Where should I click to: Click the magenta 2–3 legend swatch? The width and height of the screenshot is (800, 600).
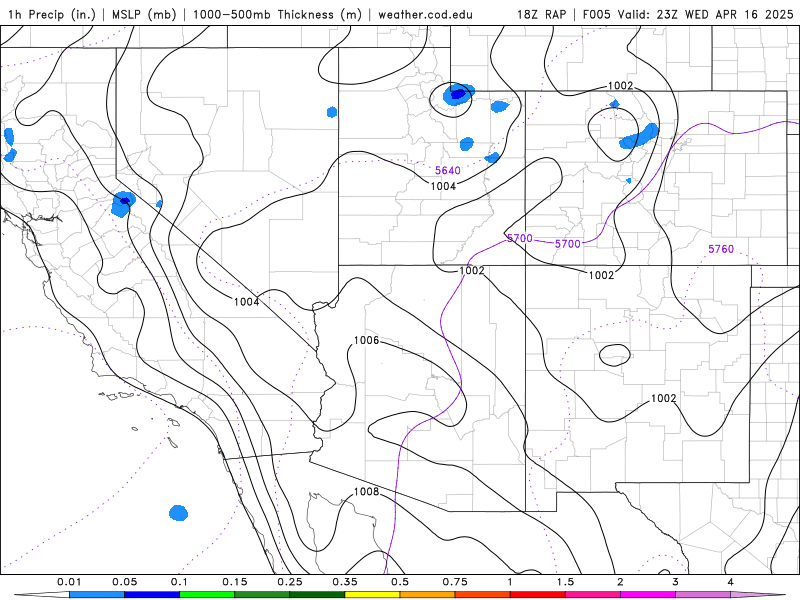[648, 595]
